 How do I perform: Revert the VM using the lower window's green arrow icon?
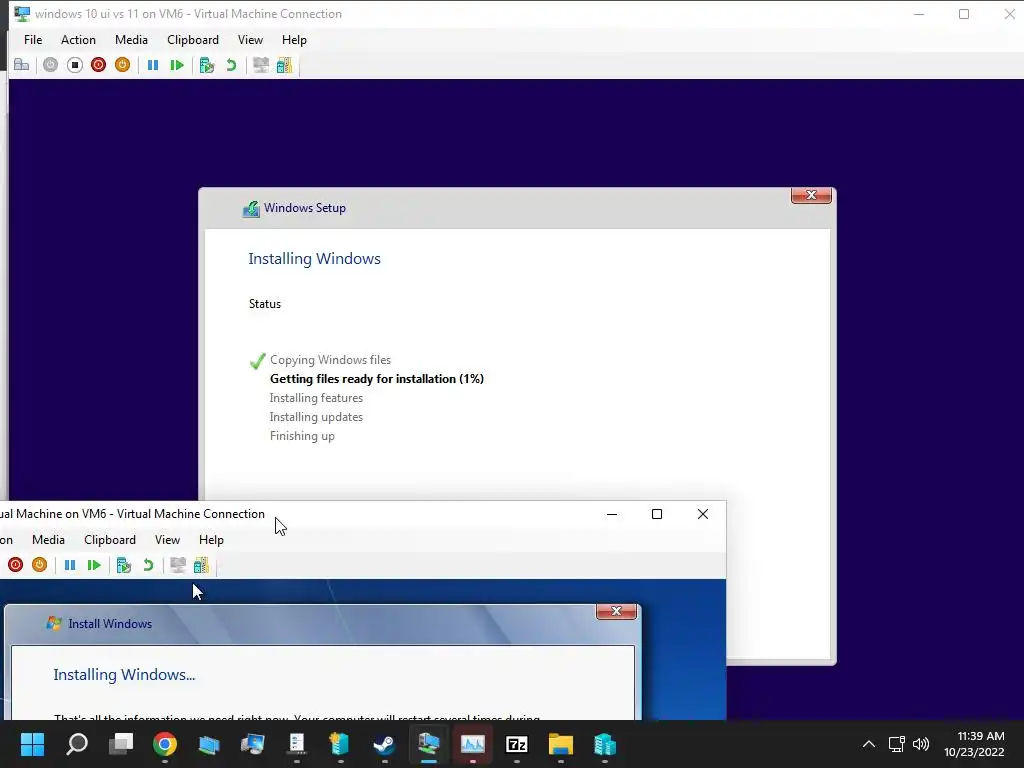(x=148, y=565)
